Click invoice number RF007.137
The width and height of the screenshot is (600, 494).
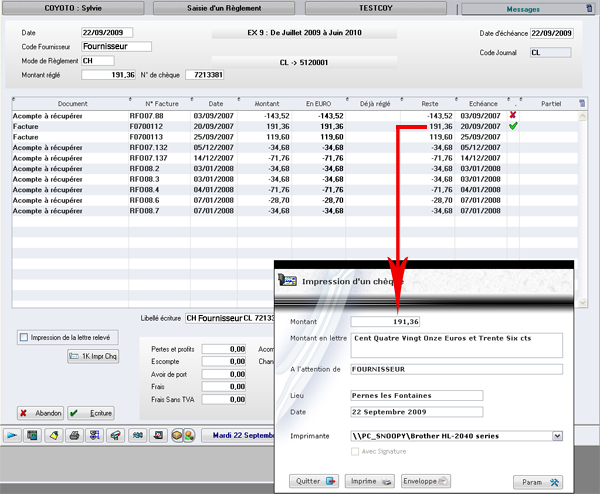pos(148,158)
